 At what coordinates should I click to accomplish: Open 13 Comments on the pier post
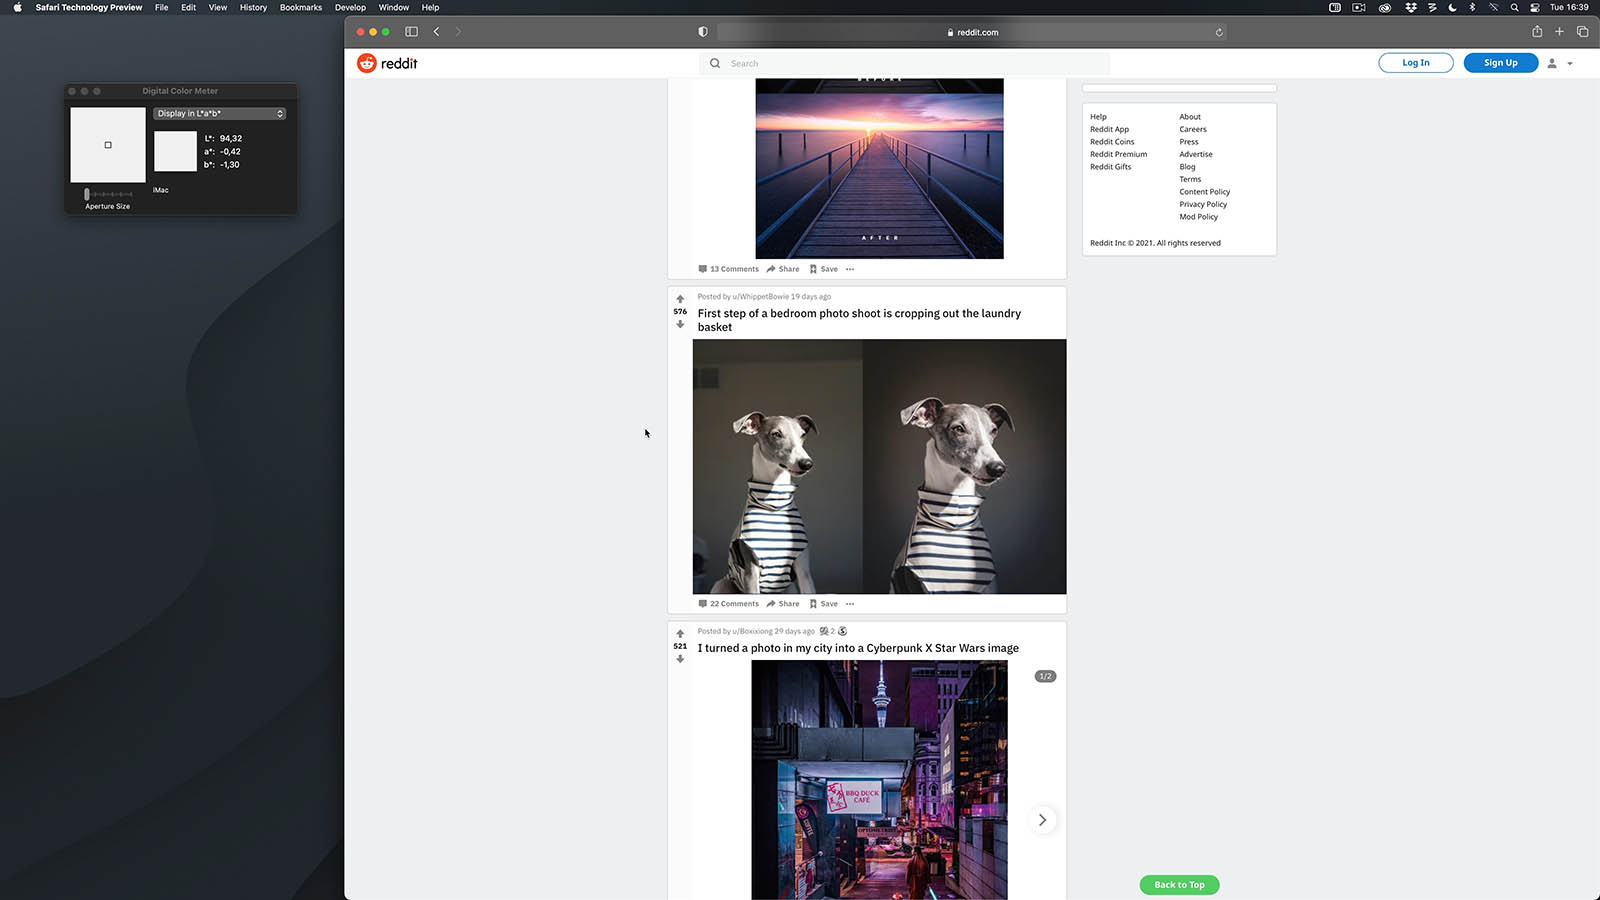pos(728,269)
